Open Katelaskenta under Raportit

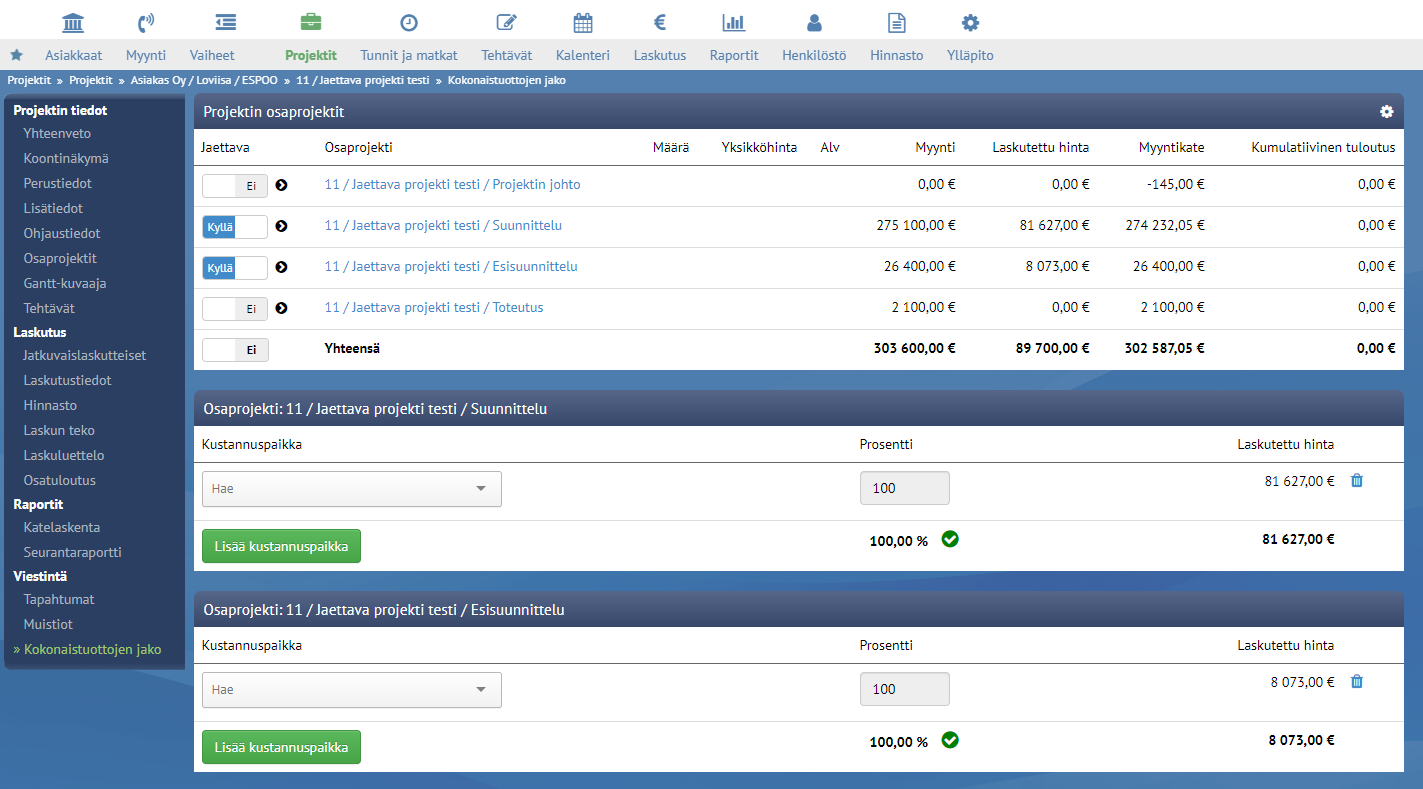62,527
